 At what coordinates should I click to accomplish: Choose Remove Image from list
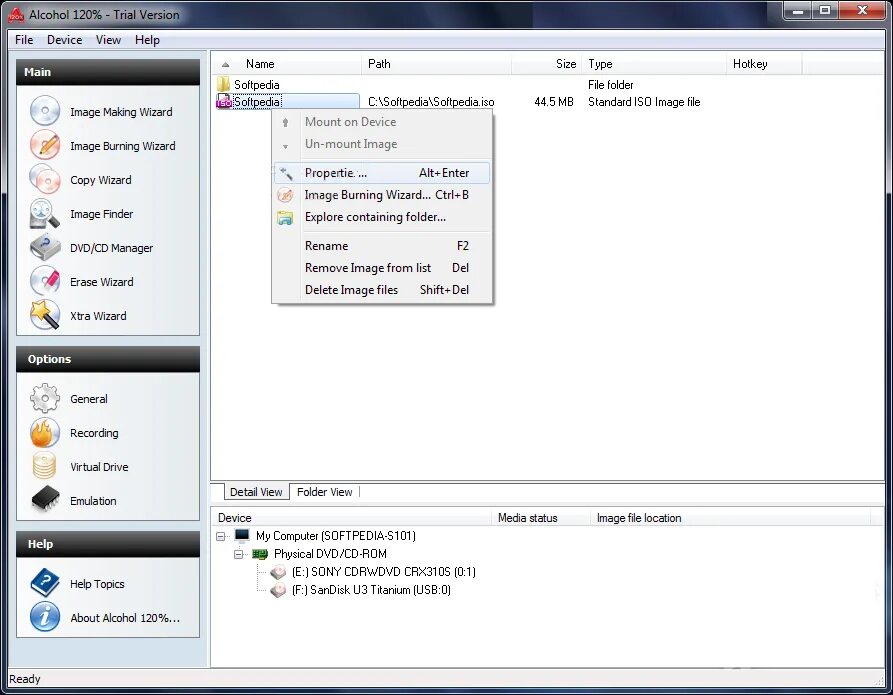[382, 268]
